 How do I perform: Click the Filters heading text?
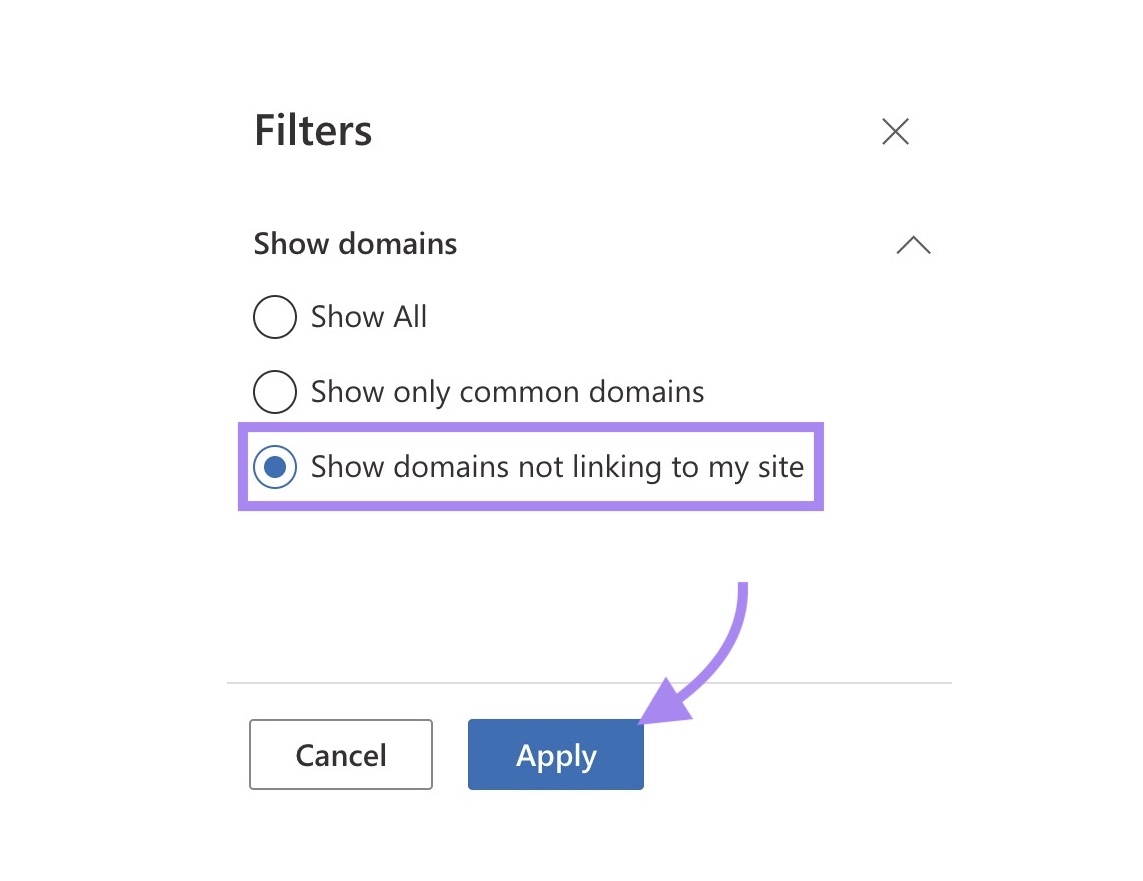click(x=312, y=130)
